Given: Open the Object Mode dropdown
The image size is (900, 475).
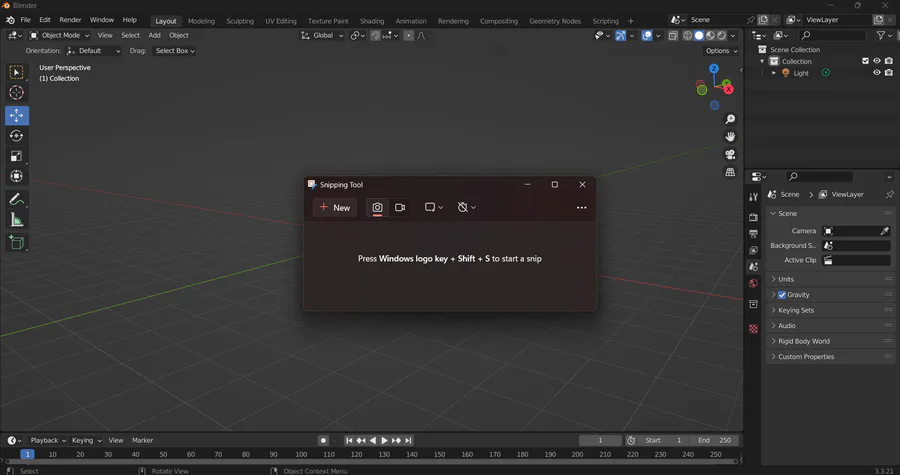Looking at the screenshot, I should coord(60,36).
